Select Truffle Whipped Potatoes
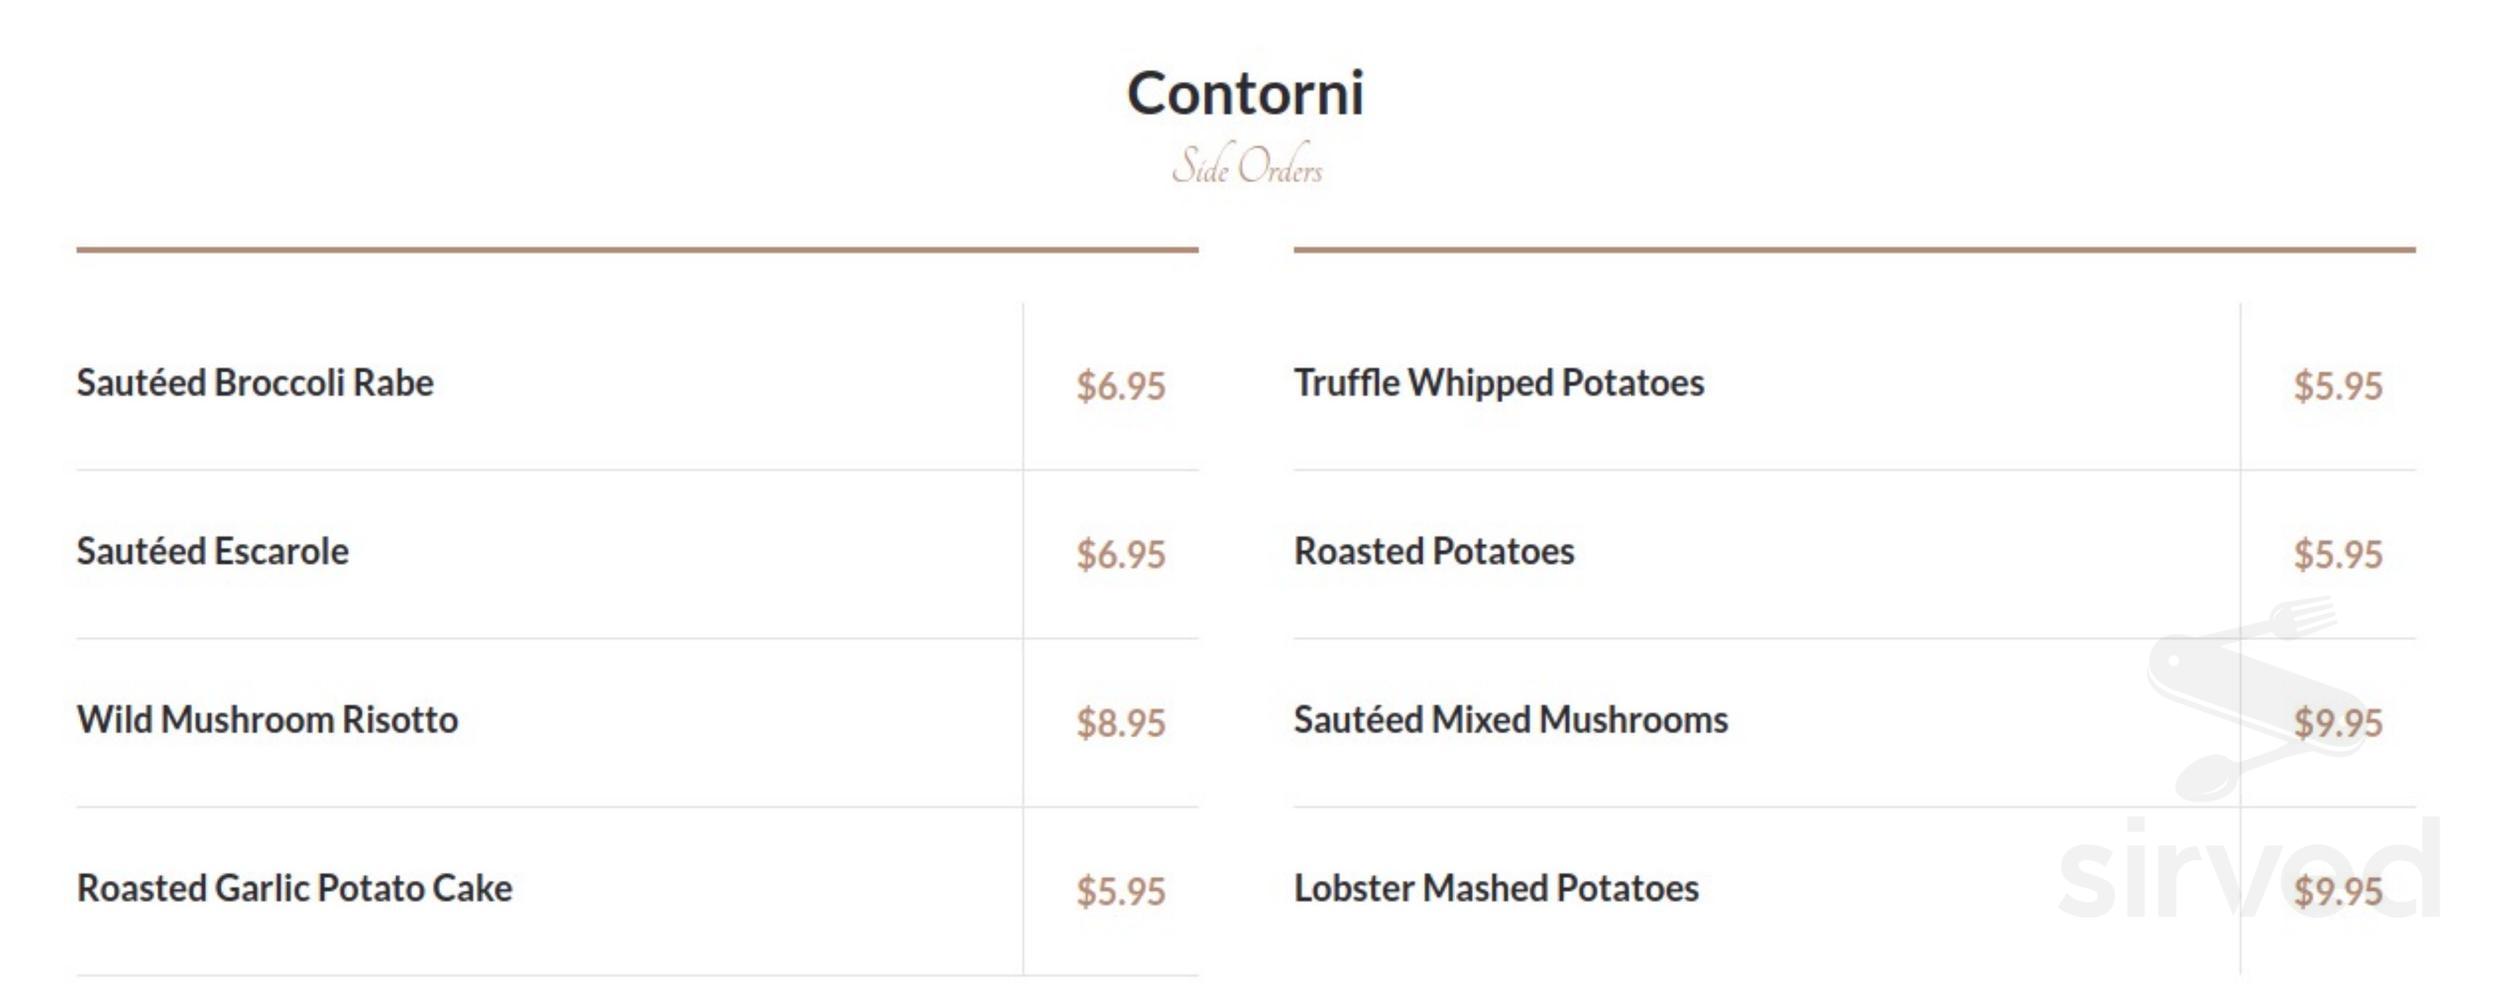This screenshot has height=1004, width=2500. click(1499, 383)
